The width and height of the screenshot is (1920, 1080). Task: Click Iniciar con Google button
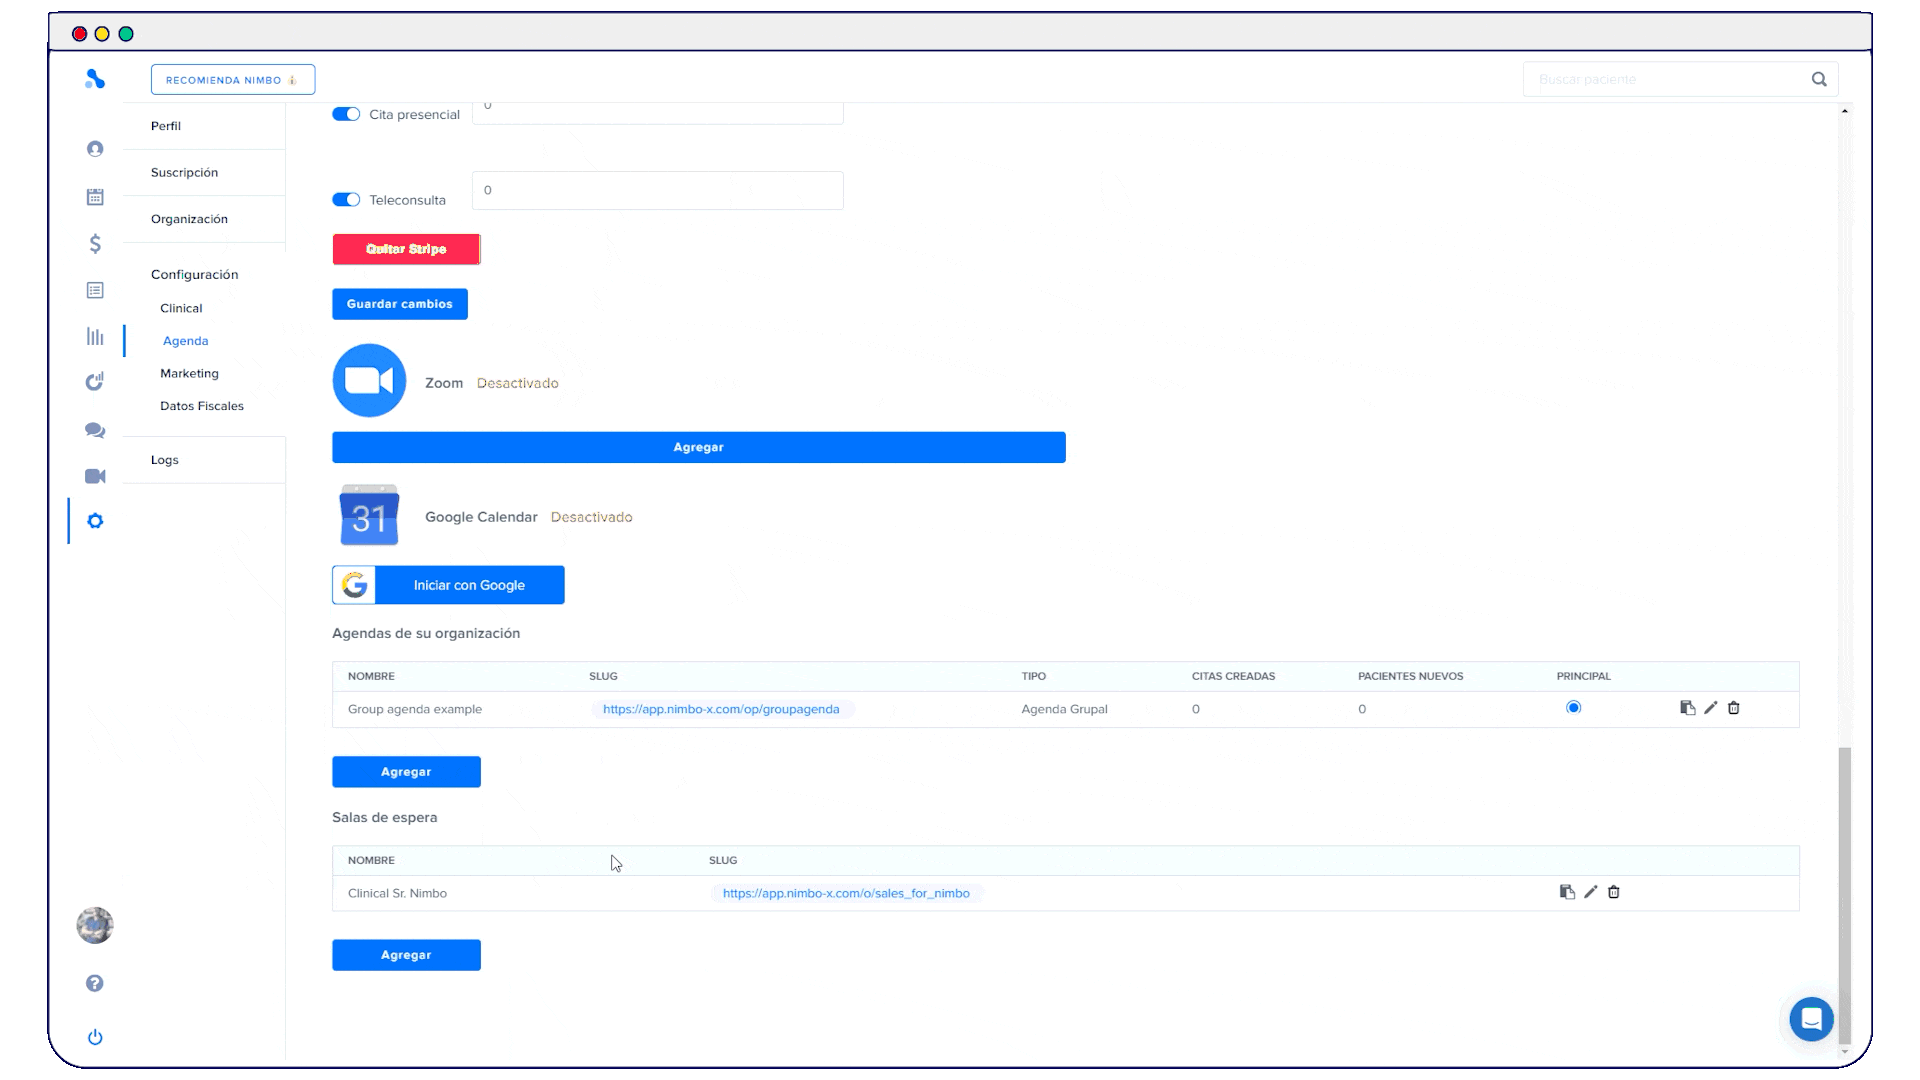click(448, 585)
